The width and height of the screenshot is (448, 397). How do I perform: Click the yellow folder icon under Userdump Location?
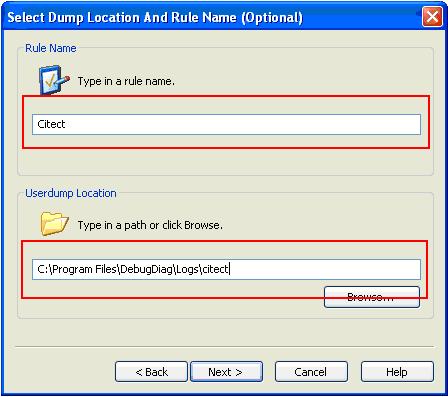[54, 224]
